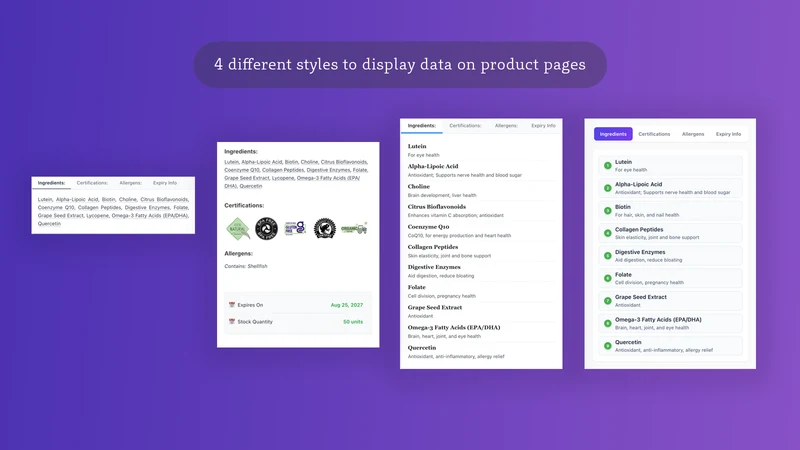Click the '50 units' stock value
Image resolution: width=800 pixels, height=450 pixels.
(x=353, y=321)
